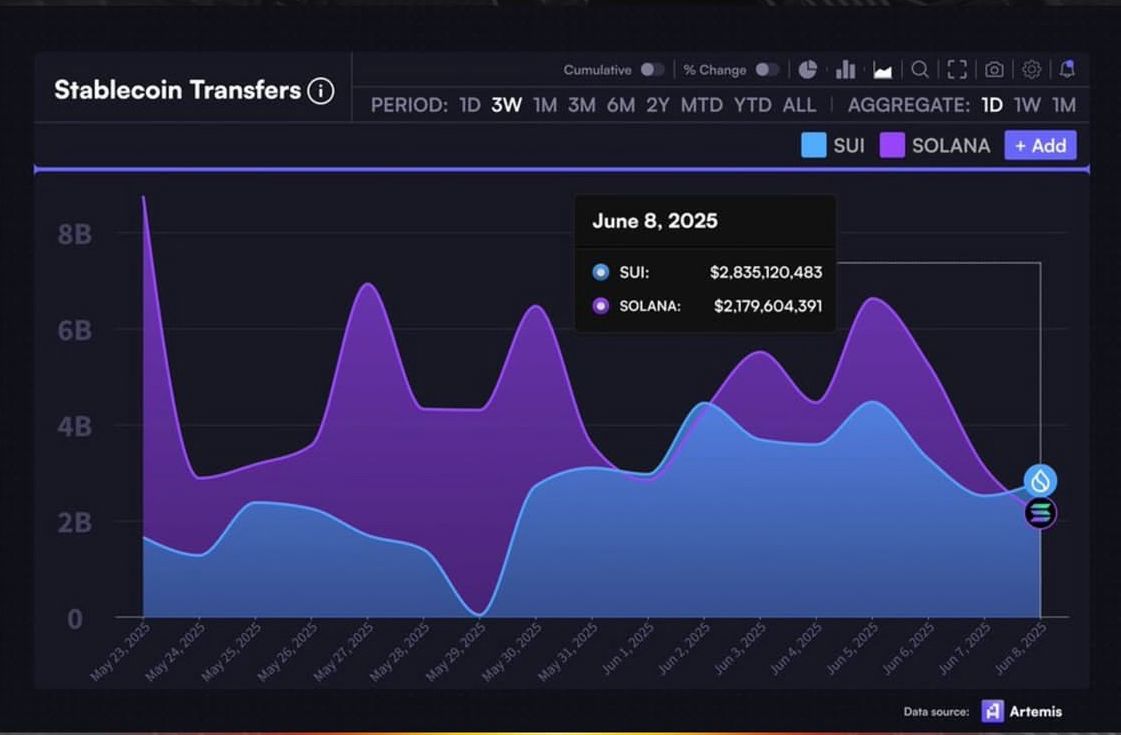Click the Artemis logo icon
The height and width of the screenshot is (735, 1121).
(992, 711)
